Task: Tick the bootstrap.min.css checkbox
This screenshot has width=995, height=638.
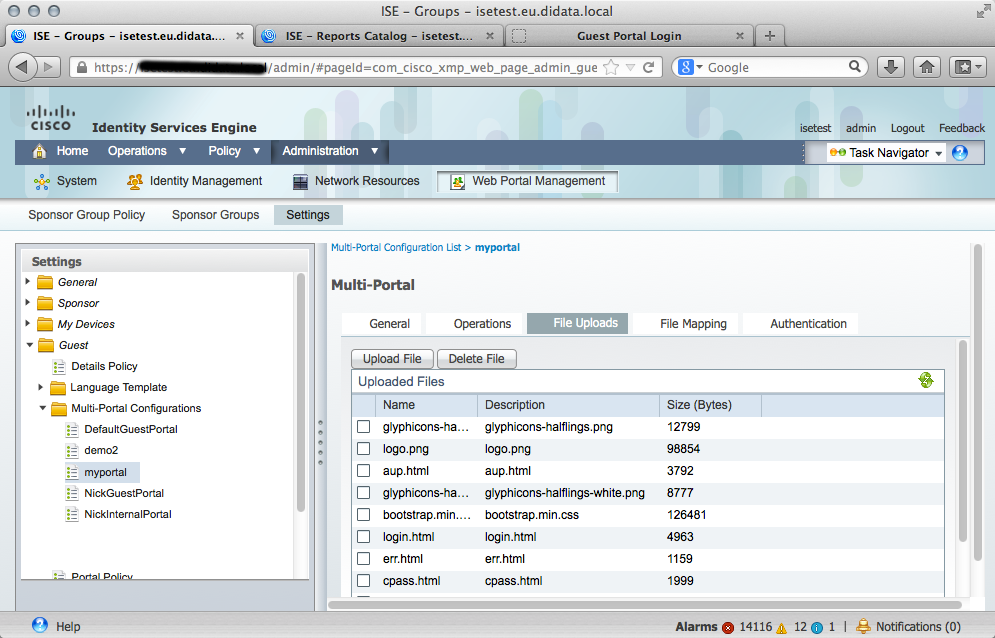Action: (x=364, y=515)
